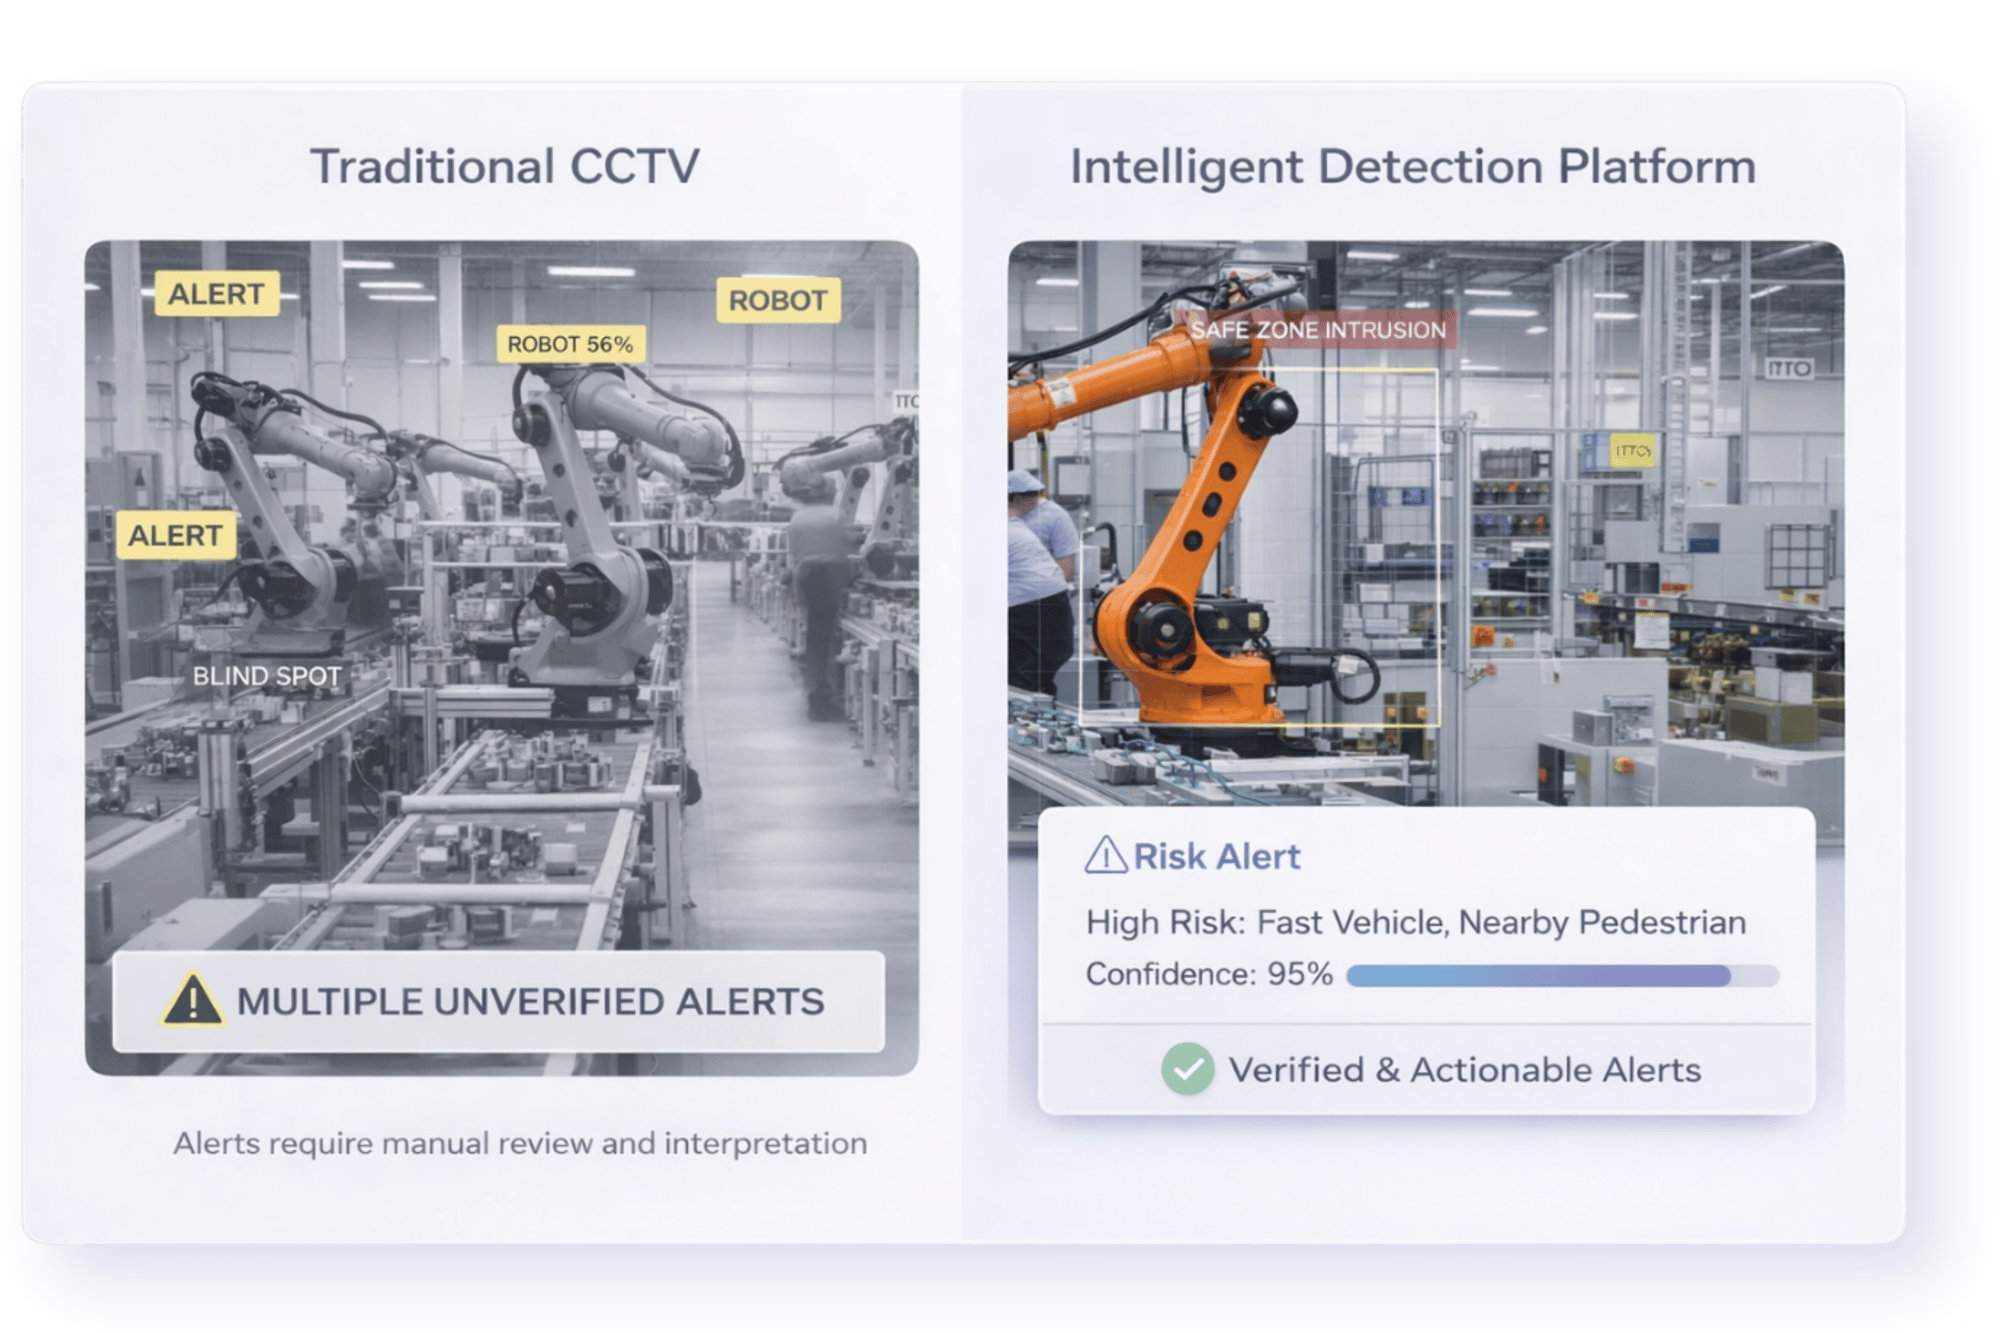Screen dimensions: 2000x1333
Task: Select the ROBOT 56% detection label
Action: (570, 344)
